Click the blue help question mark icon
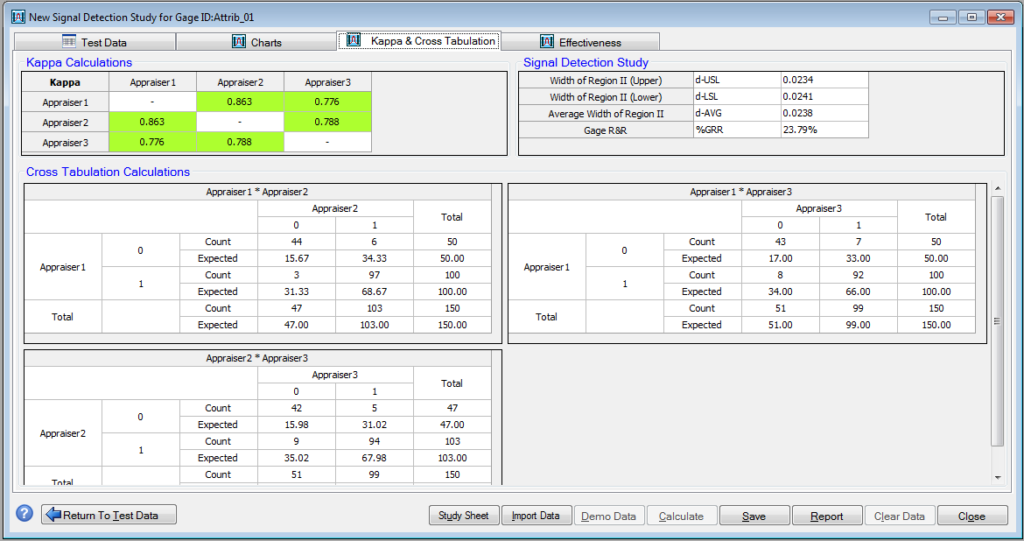This screenshot has width=1024, height=541. 25,514
